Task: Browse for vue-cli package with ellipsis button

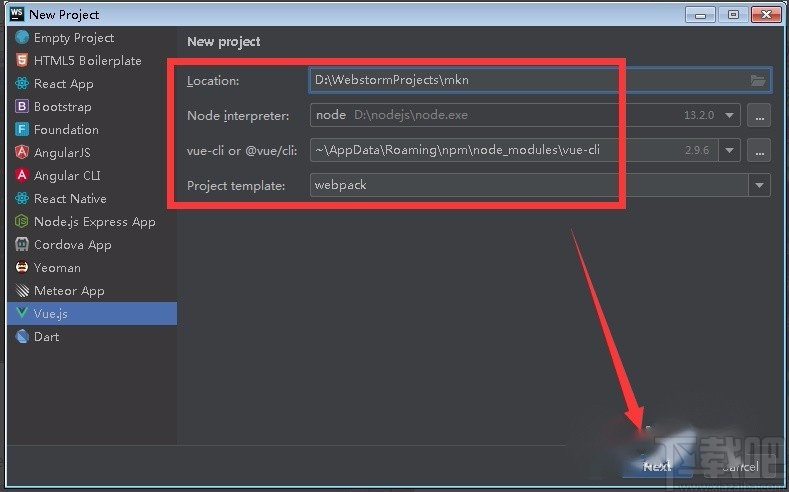Action: tap(759, 150)
